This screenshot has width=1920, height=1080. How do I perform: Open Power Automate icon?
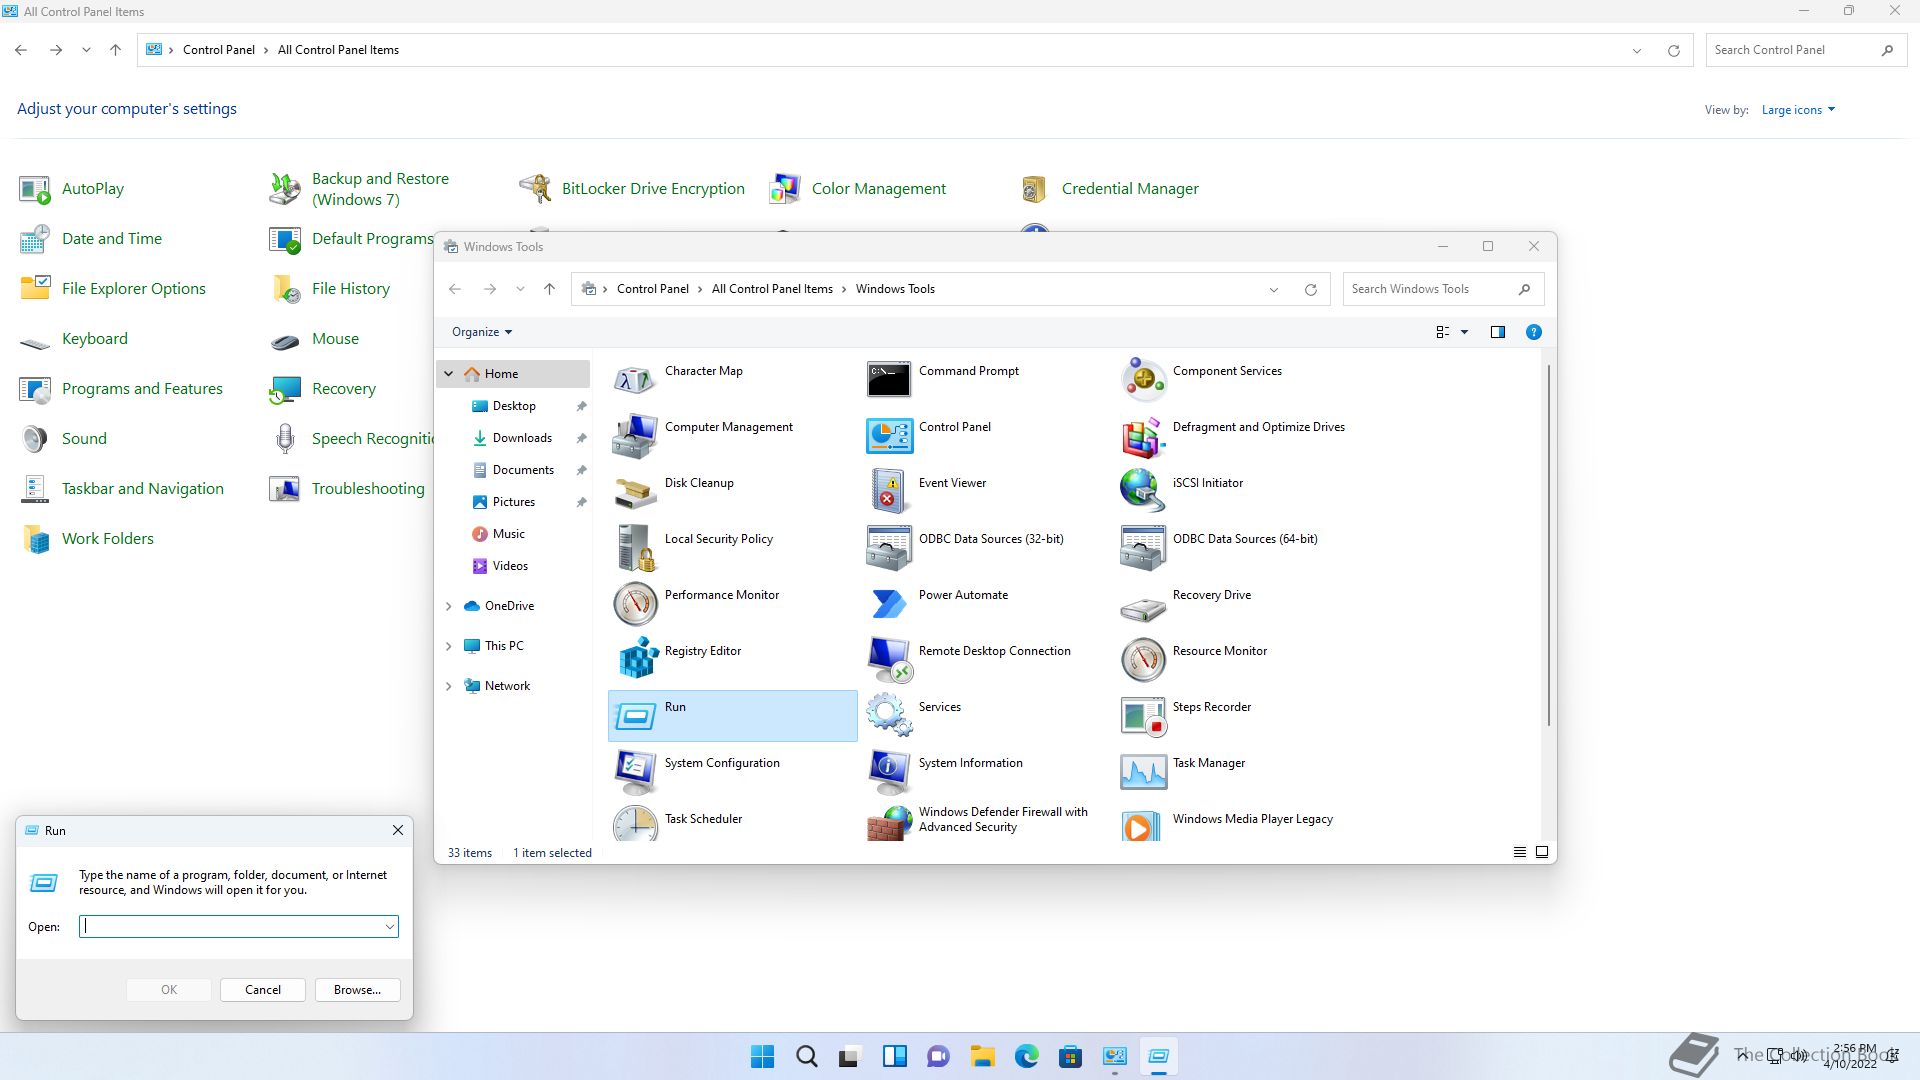point(889,604)
